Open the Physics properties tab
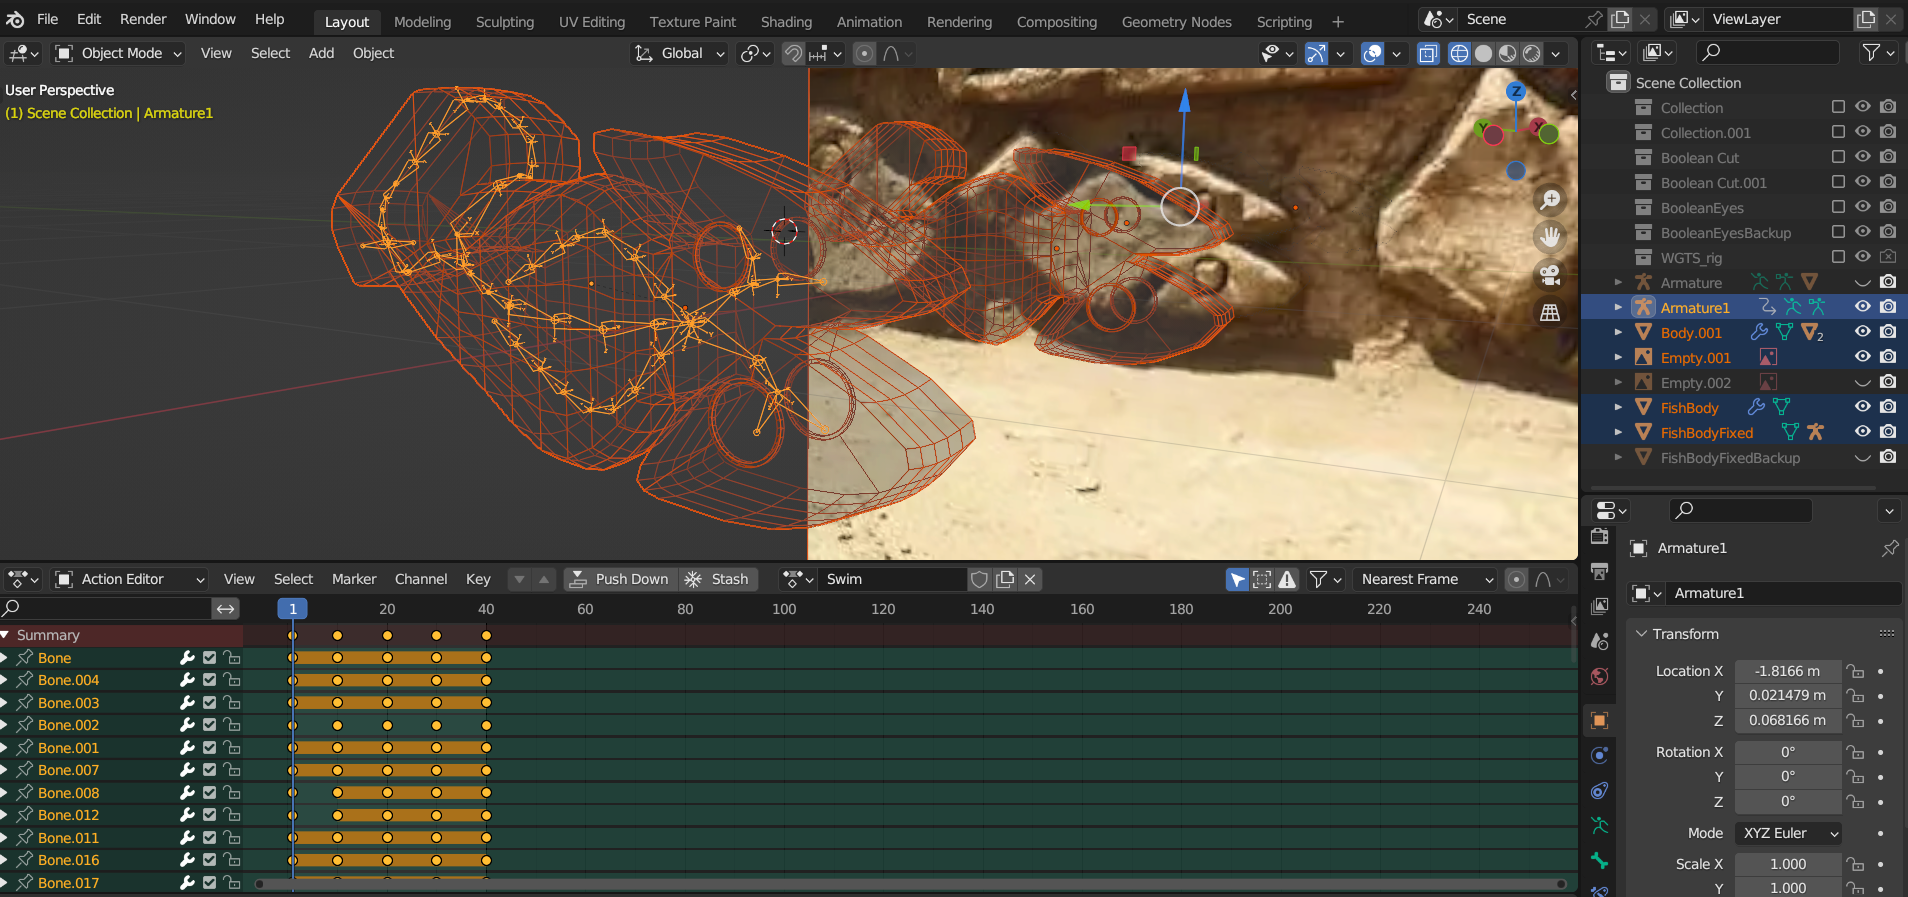The width and height of the screenshot is (1908, 897). pyautogui.click(x=1599, y=756)
